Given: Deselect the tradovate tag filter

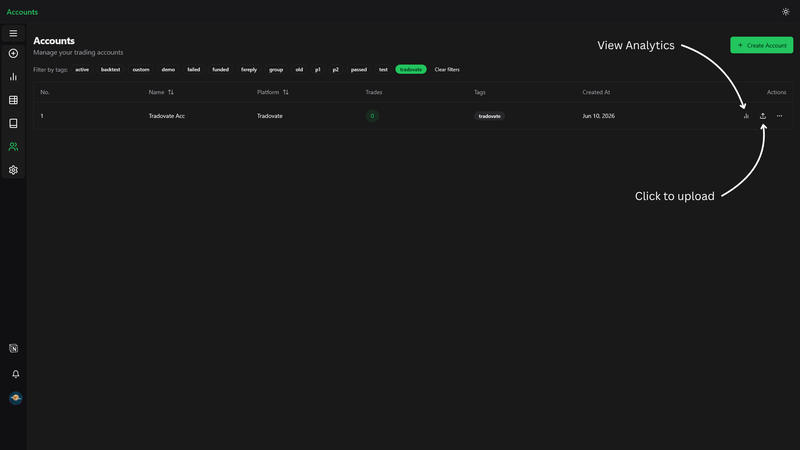Looking at the screenshot, I should click(x=411, y=69).
